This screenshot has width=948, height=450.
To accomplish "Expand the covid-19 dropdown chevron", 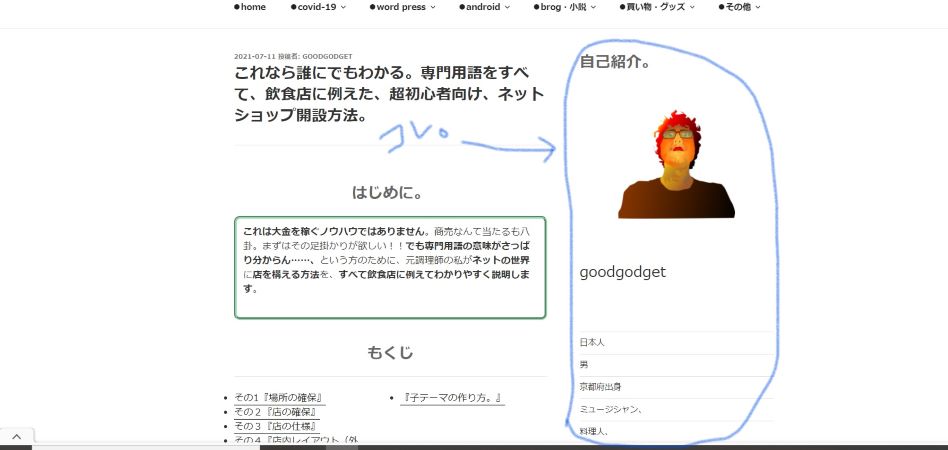I will click(343, 7).
